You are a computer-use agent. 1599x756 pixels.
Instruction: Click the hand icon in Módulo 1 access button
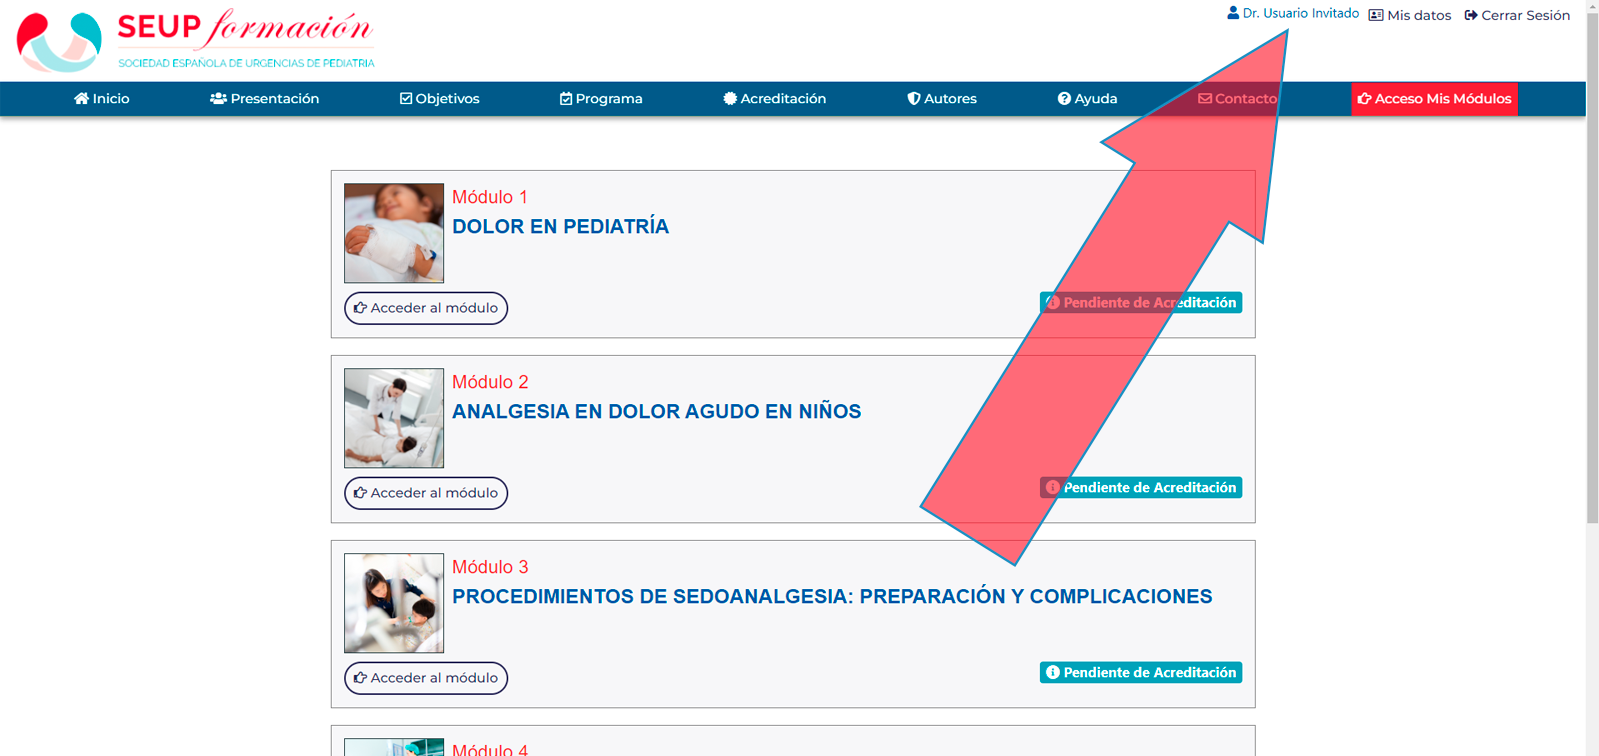click(x=360, y=308)
